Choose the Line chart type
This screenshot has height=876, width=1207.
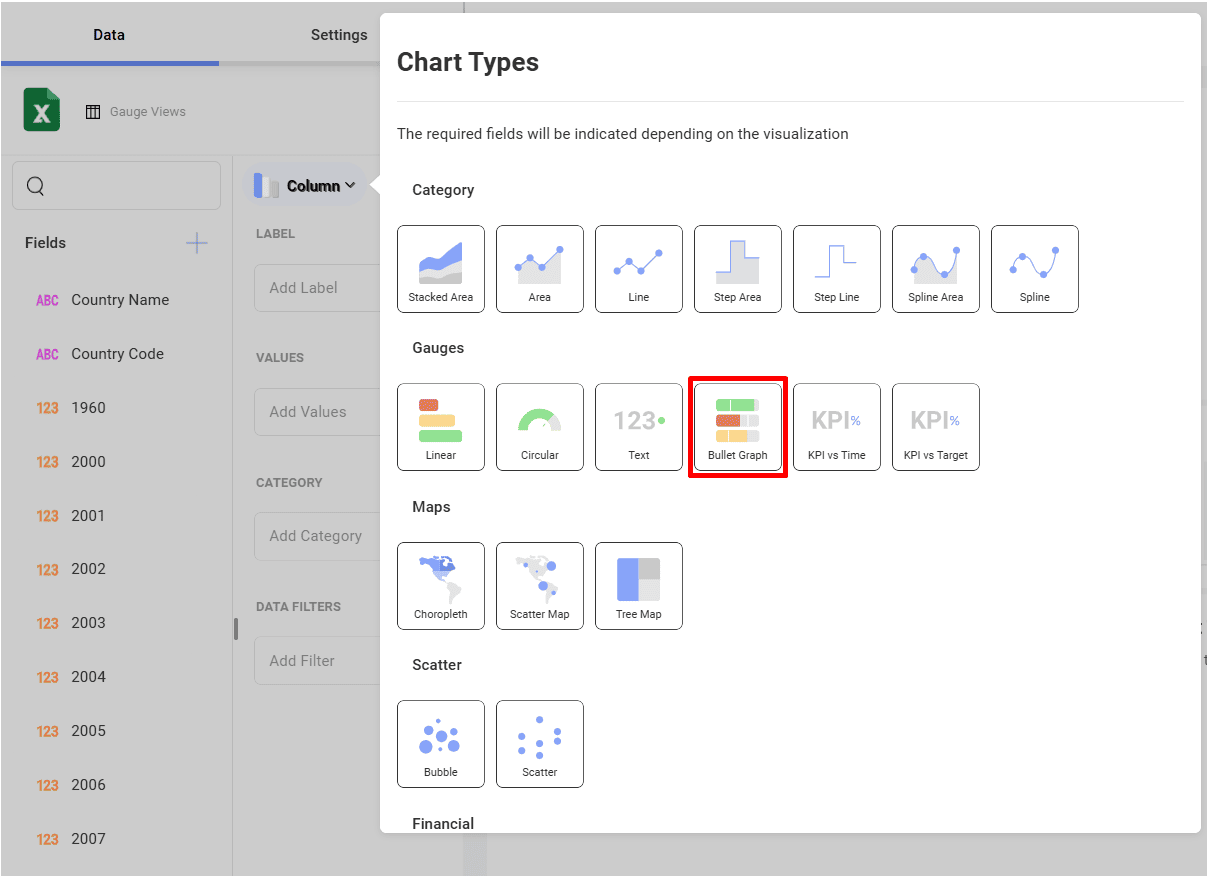639,269
